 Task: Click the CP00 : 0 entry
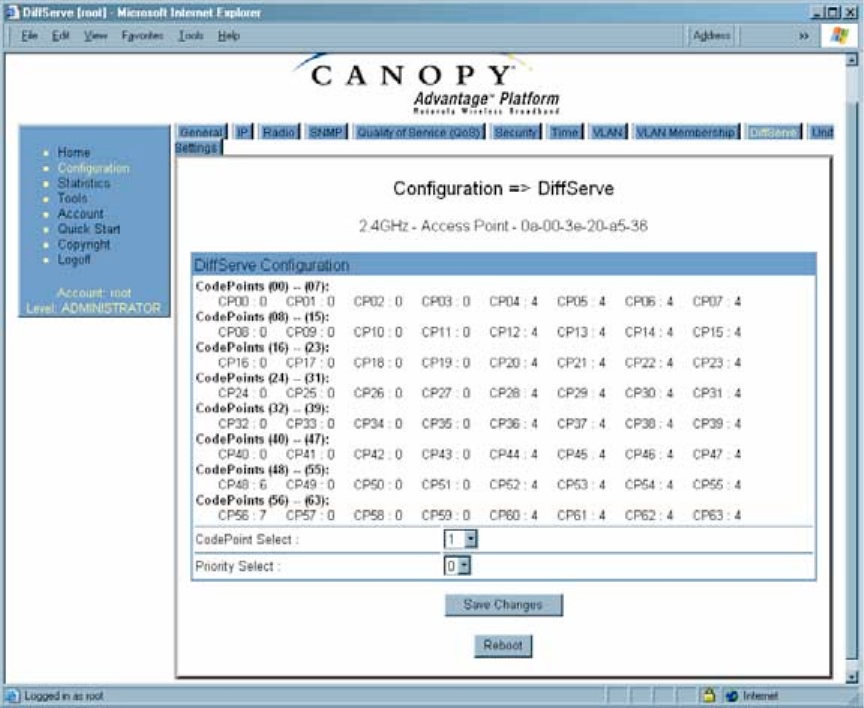[242, 301]
